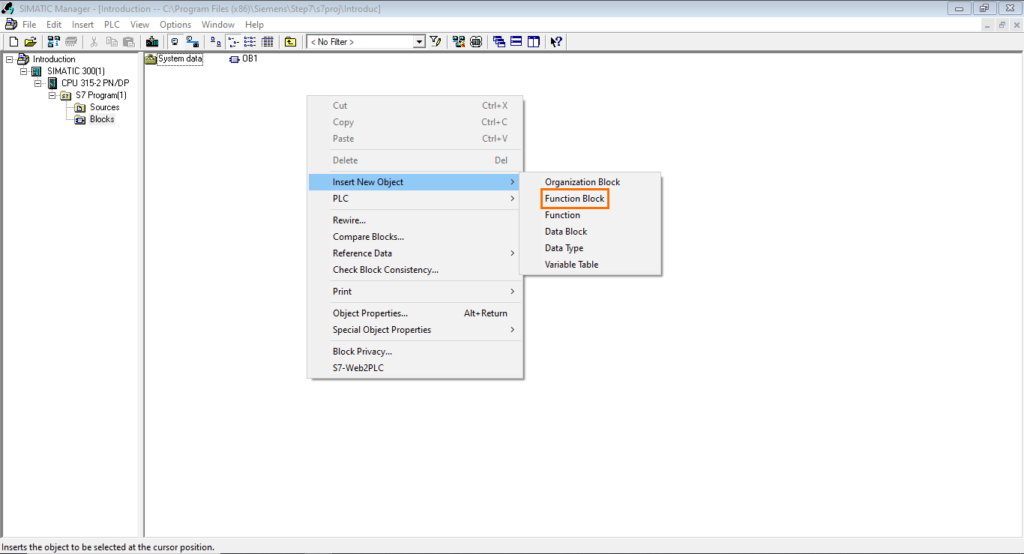Switch to Large Icons view
The width and height of the screenshot is (1024, 554).
(216, 42)
